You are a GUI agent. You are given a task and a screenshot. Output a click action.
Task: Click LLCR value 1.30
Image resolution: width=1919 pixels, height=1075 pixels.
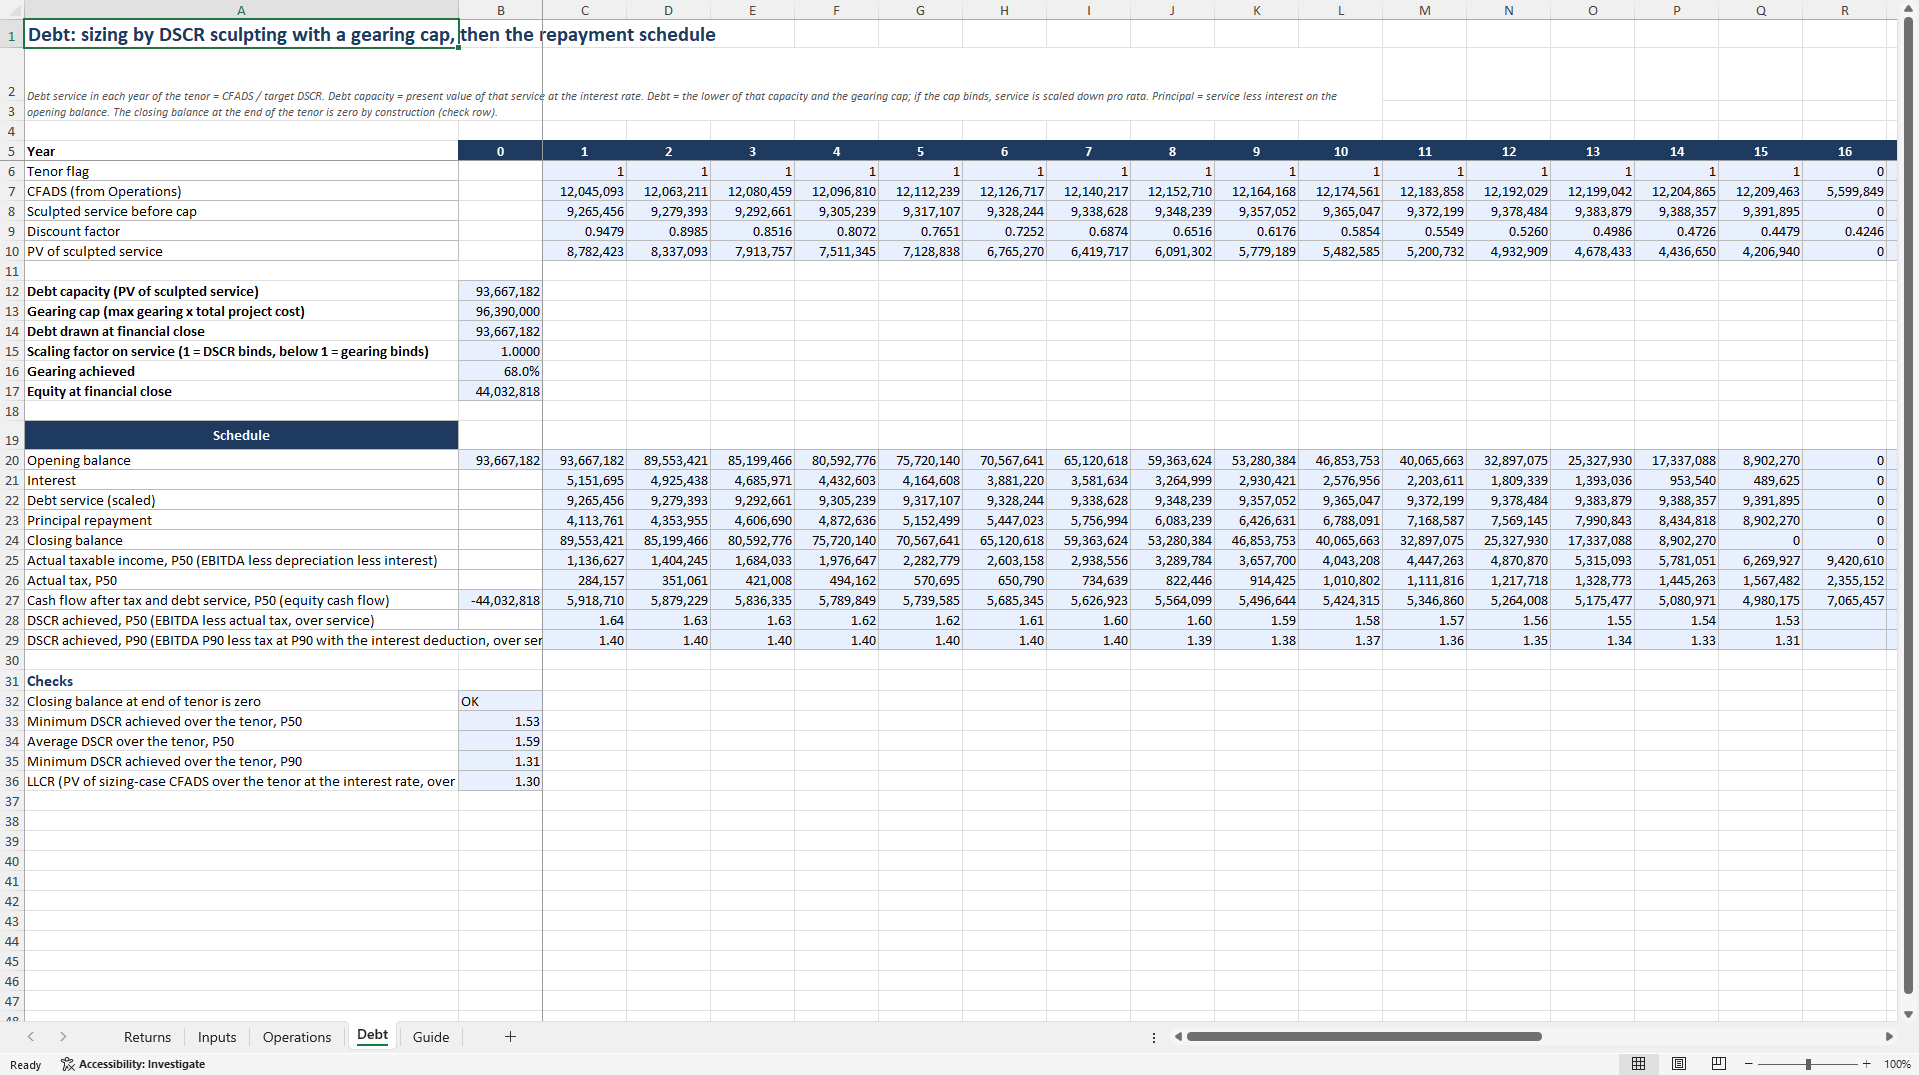[x=500, y=781]
